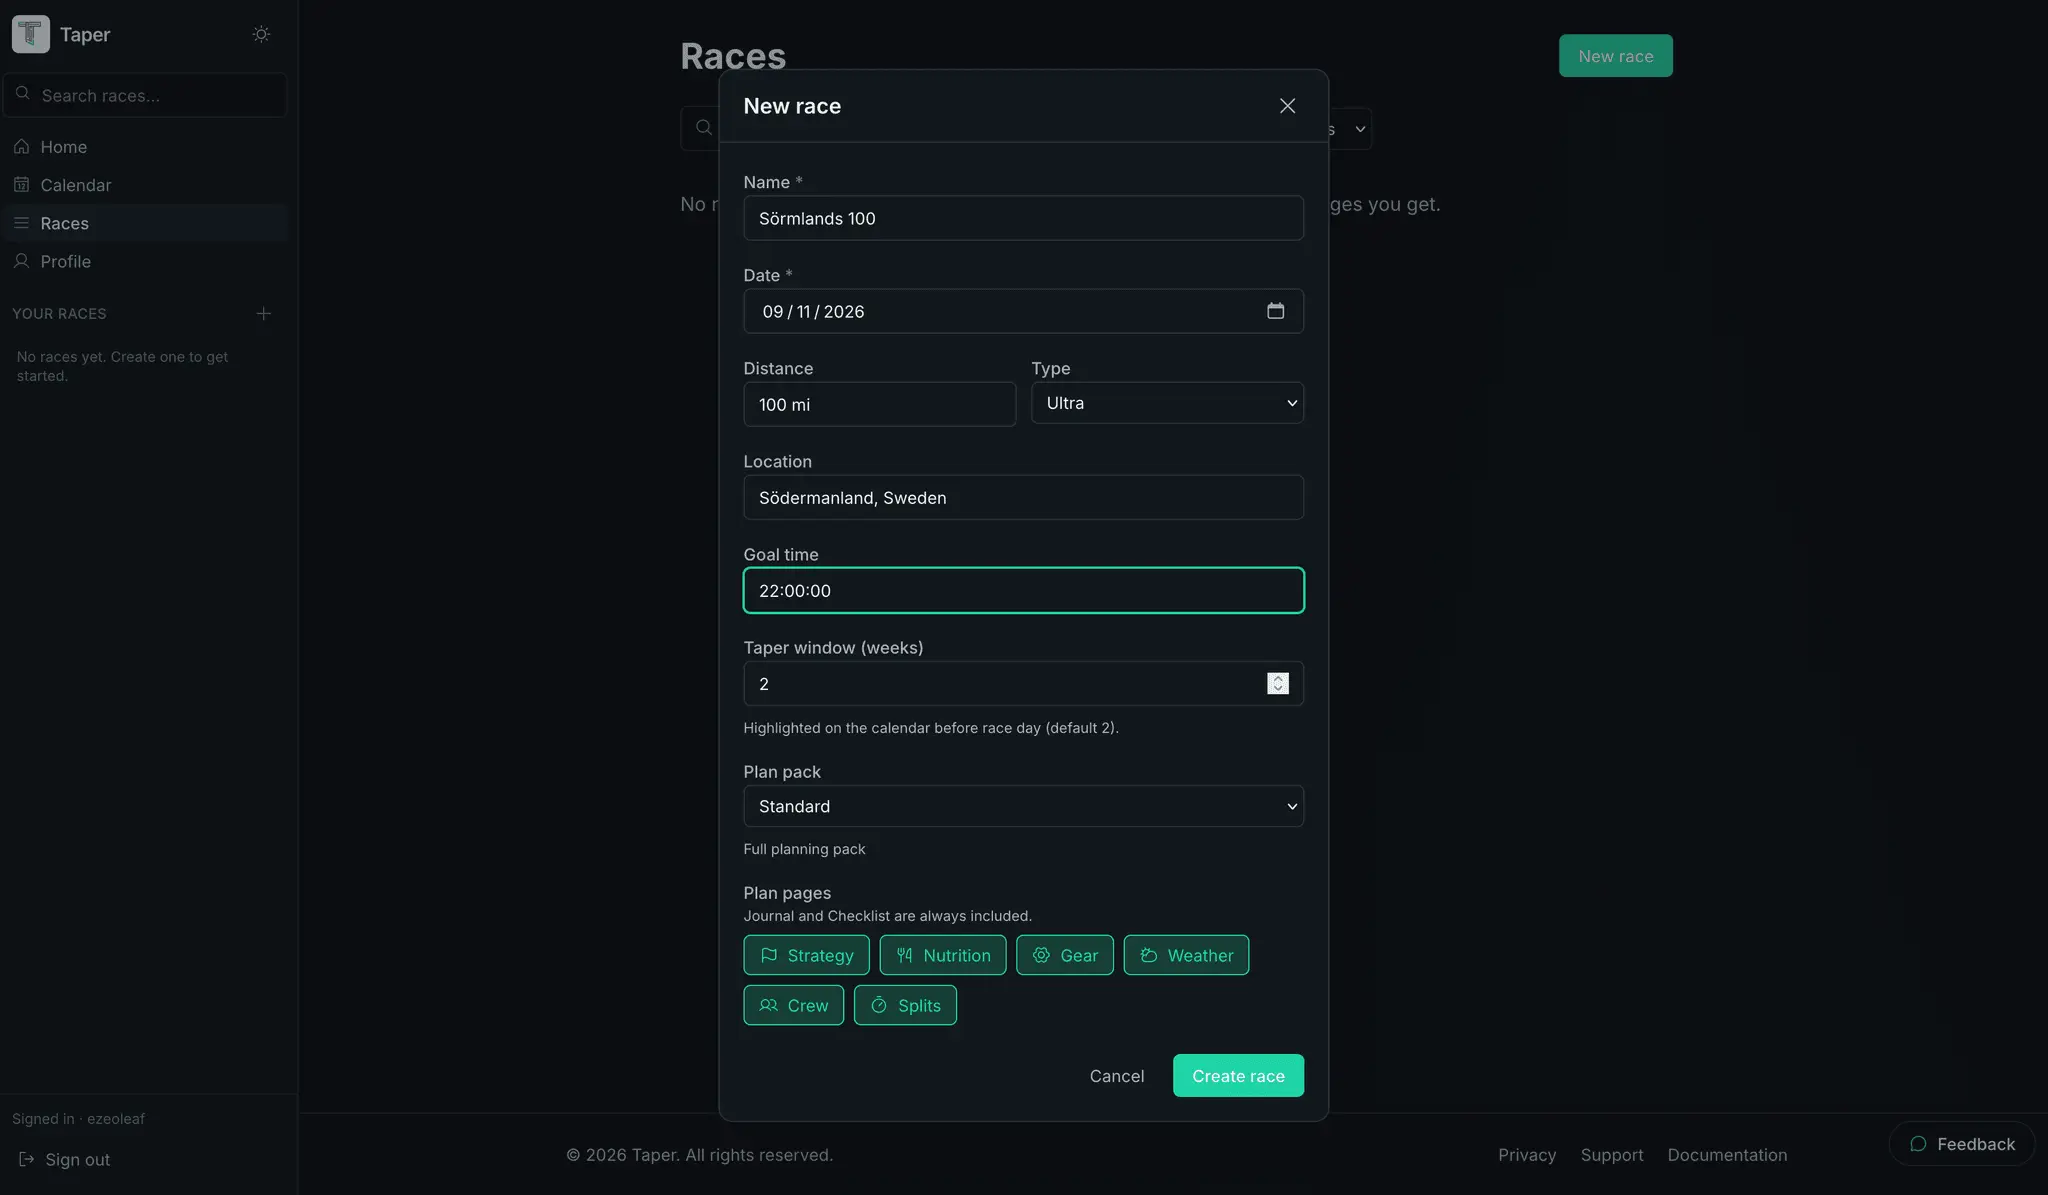Toggle the Splits plan page chip
The height and width of the screenshot is (1195, 2048).
tap(905, 1005)
